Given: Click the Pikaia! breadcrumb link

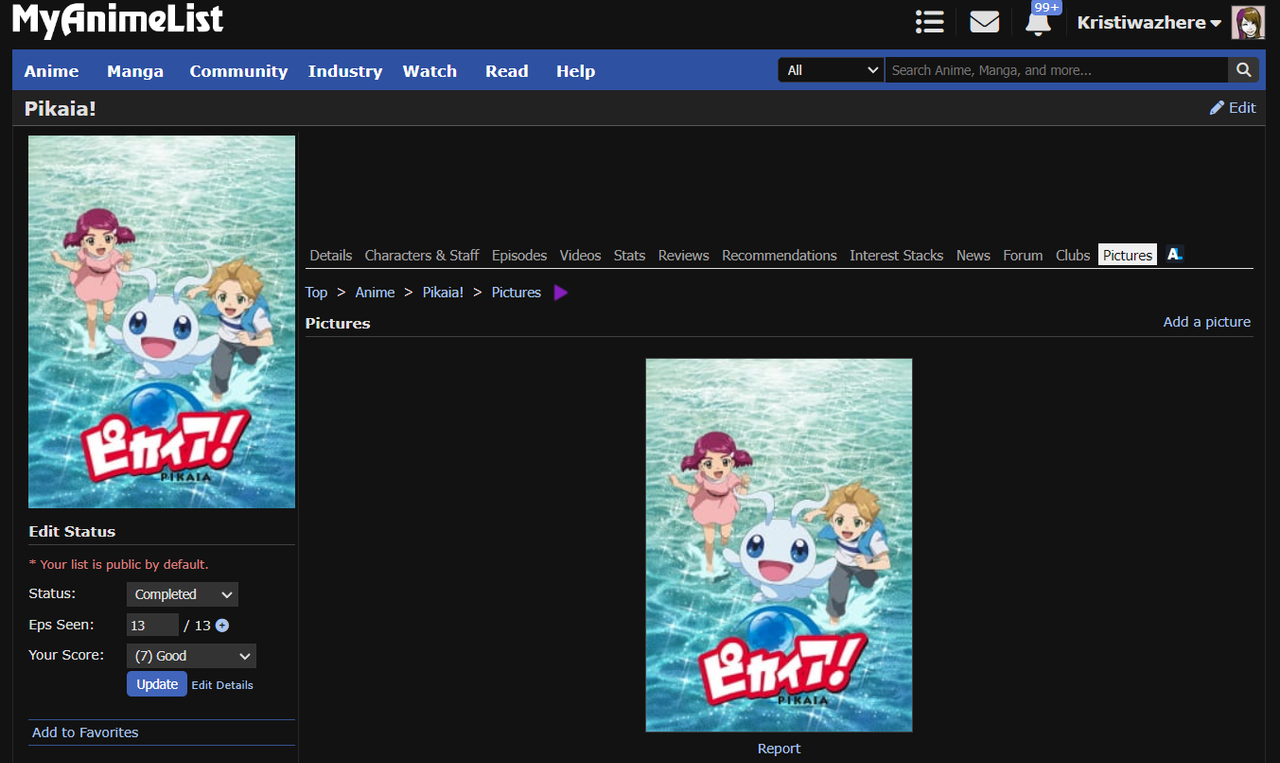Looking at the screenshot, I should coord(443,292).
